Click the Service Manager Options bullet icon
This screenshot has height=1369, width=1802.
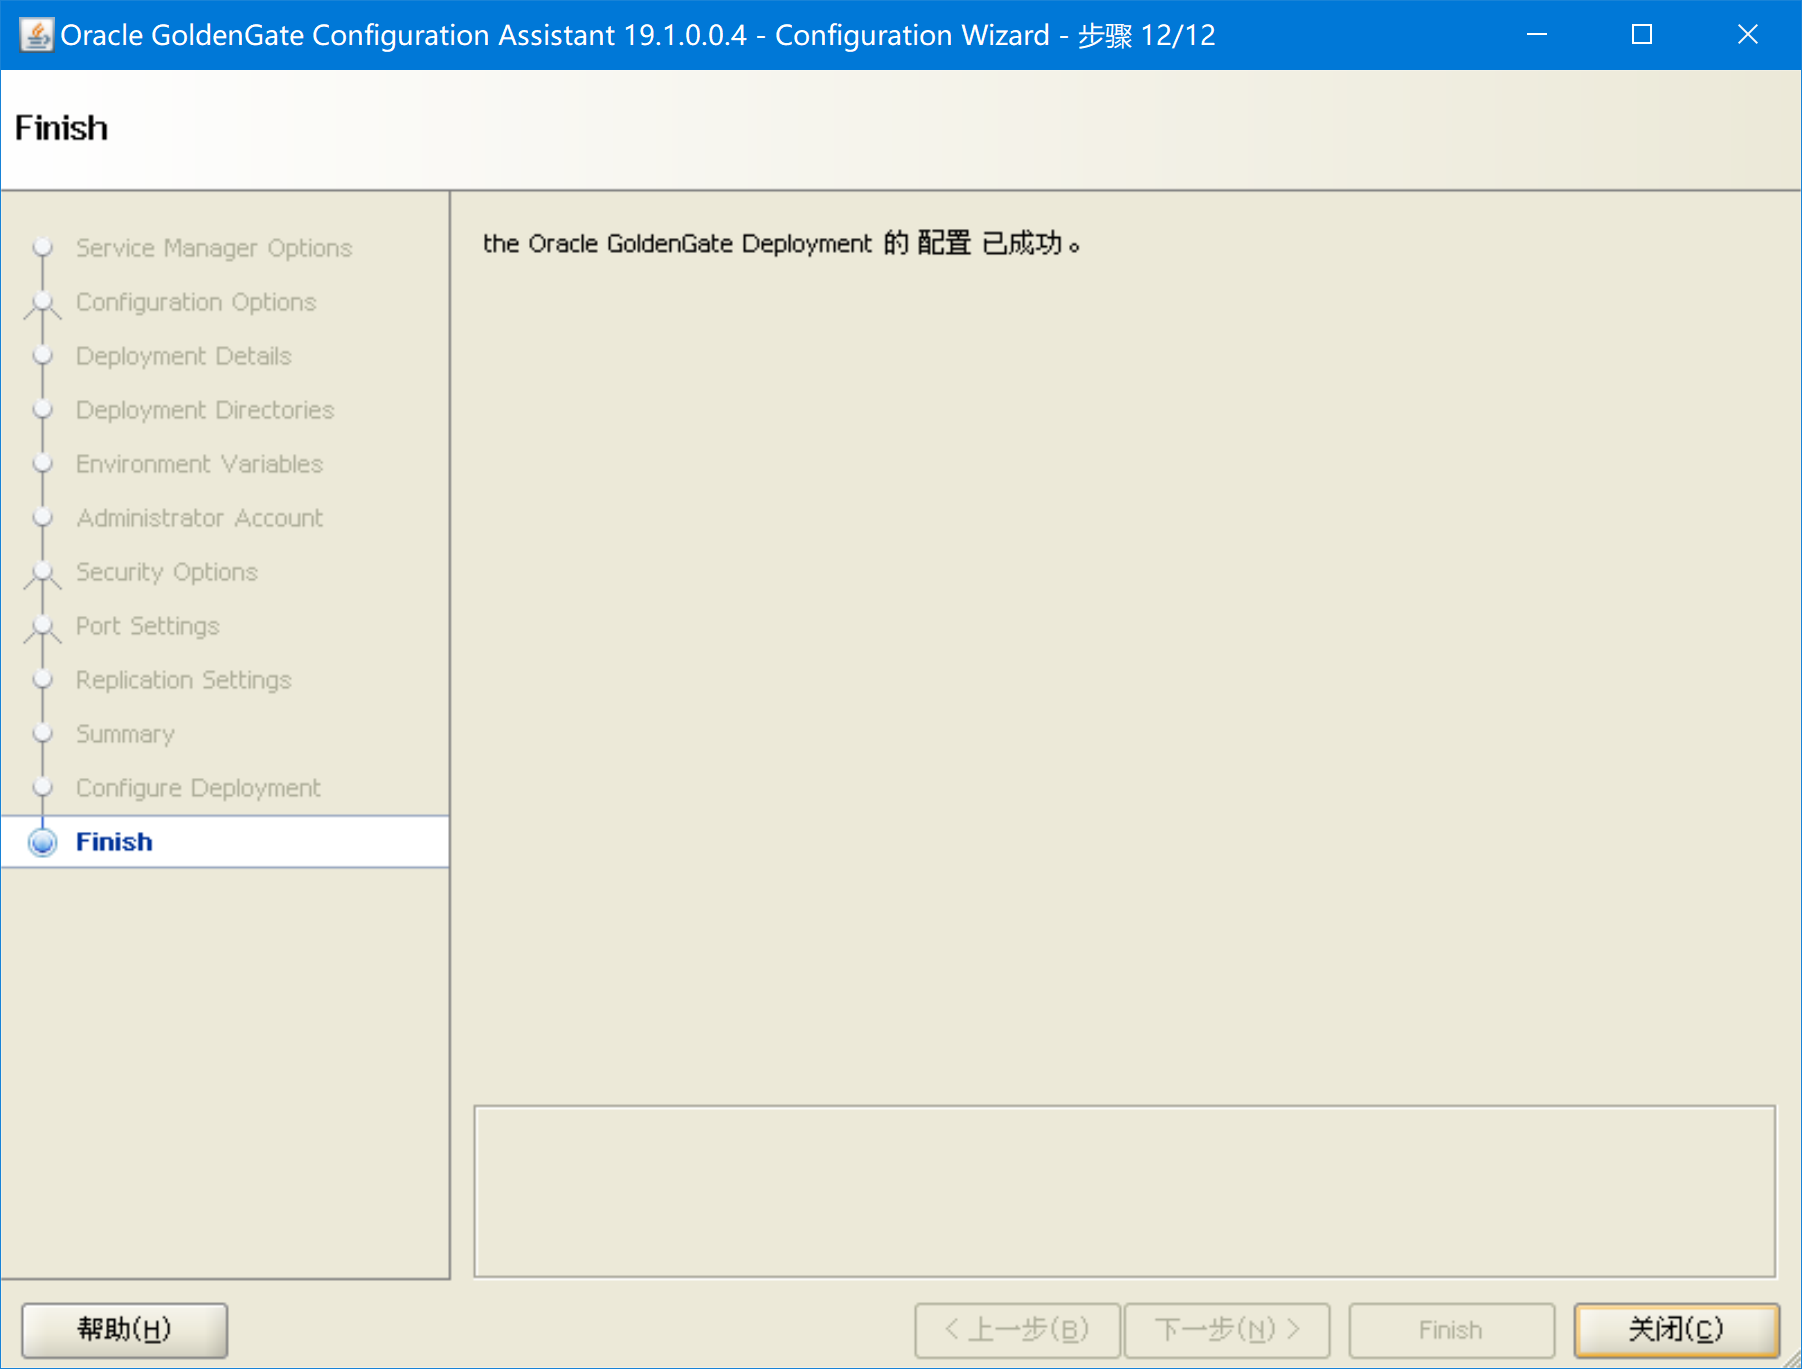[x=42, y=247]
